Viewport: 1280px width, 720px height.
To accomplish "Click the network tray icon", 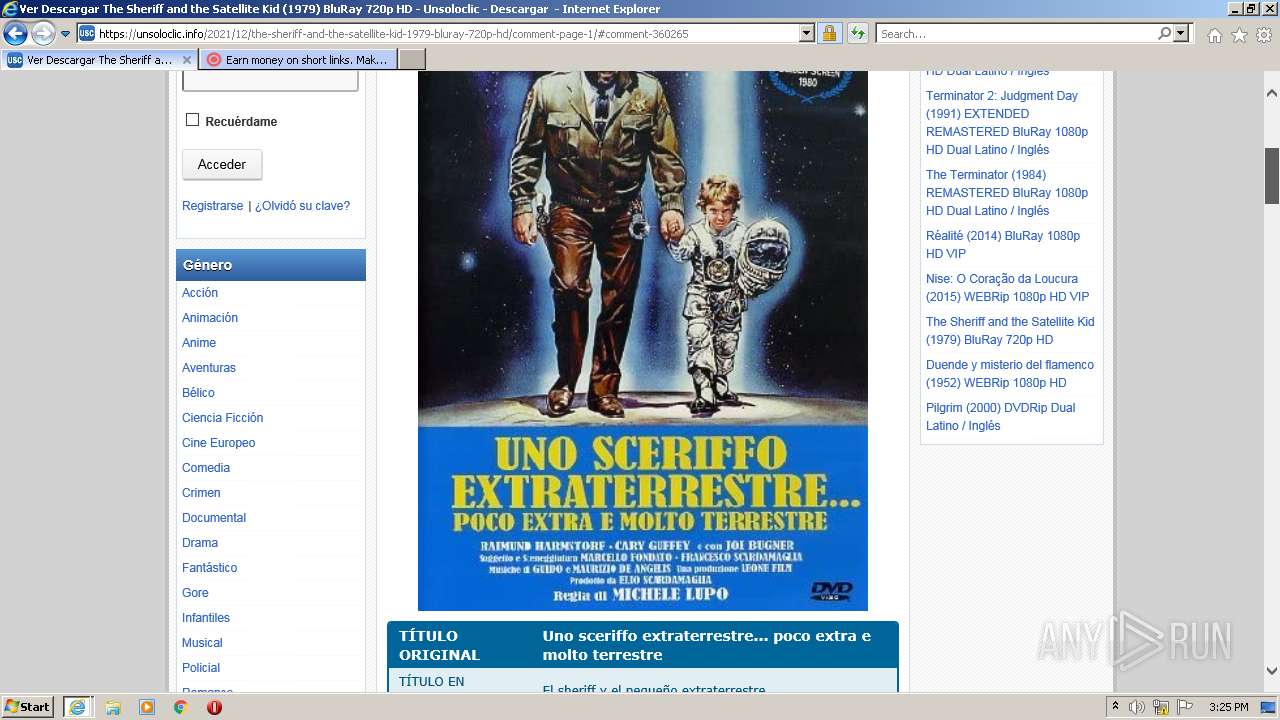I will [x=1160, y=707].
